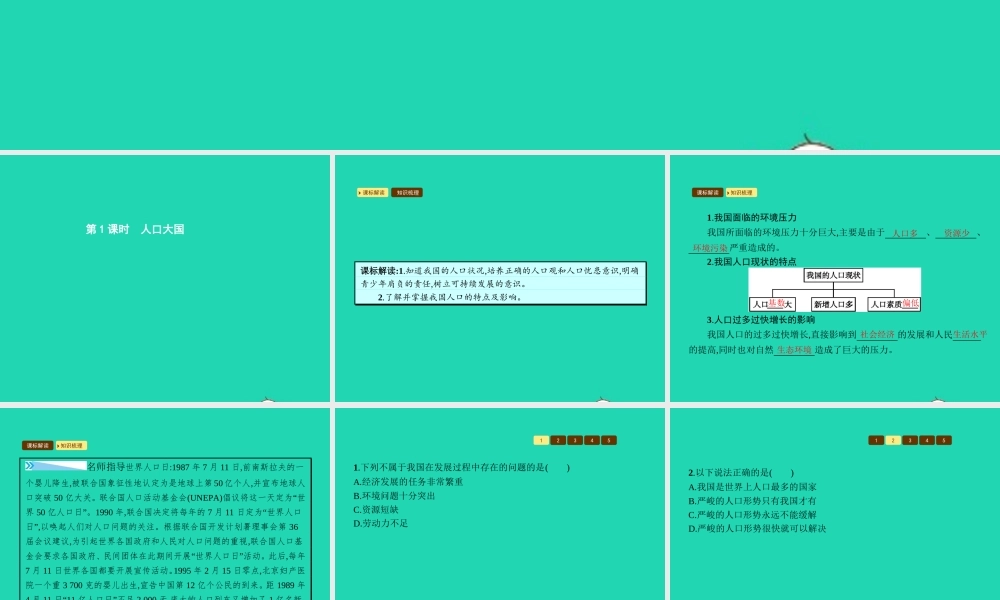
Task: Click the 课标解读 objectives text box
Action: click(501, 283)
